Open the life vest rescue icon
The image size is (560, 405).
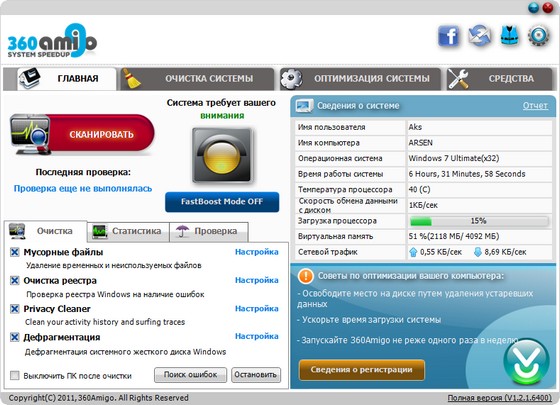tap(509, 35)
